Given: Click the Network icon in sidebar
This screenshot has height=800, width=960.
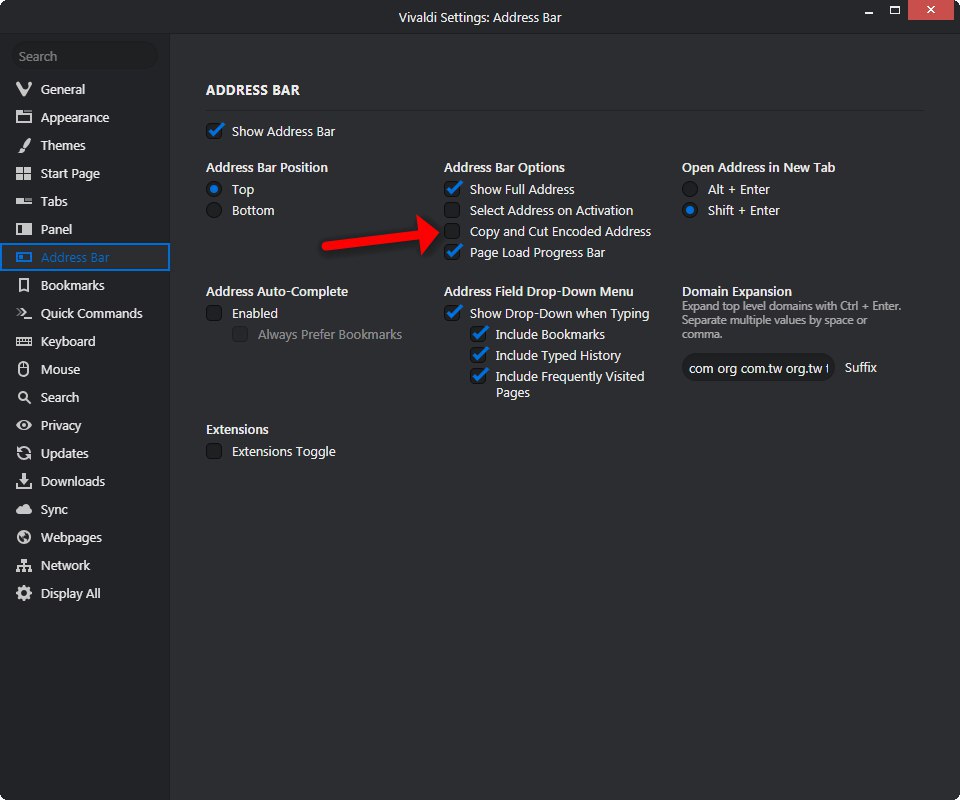Looking at the screenshot, I should (24, 565).
